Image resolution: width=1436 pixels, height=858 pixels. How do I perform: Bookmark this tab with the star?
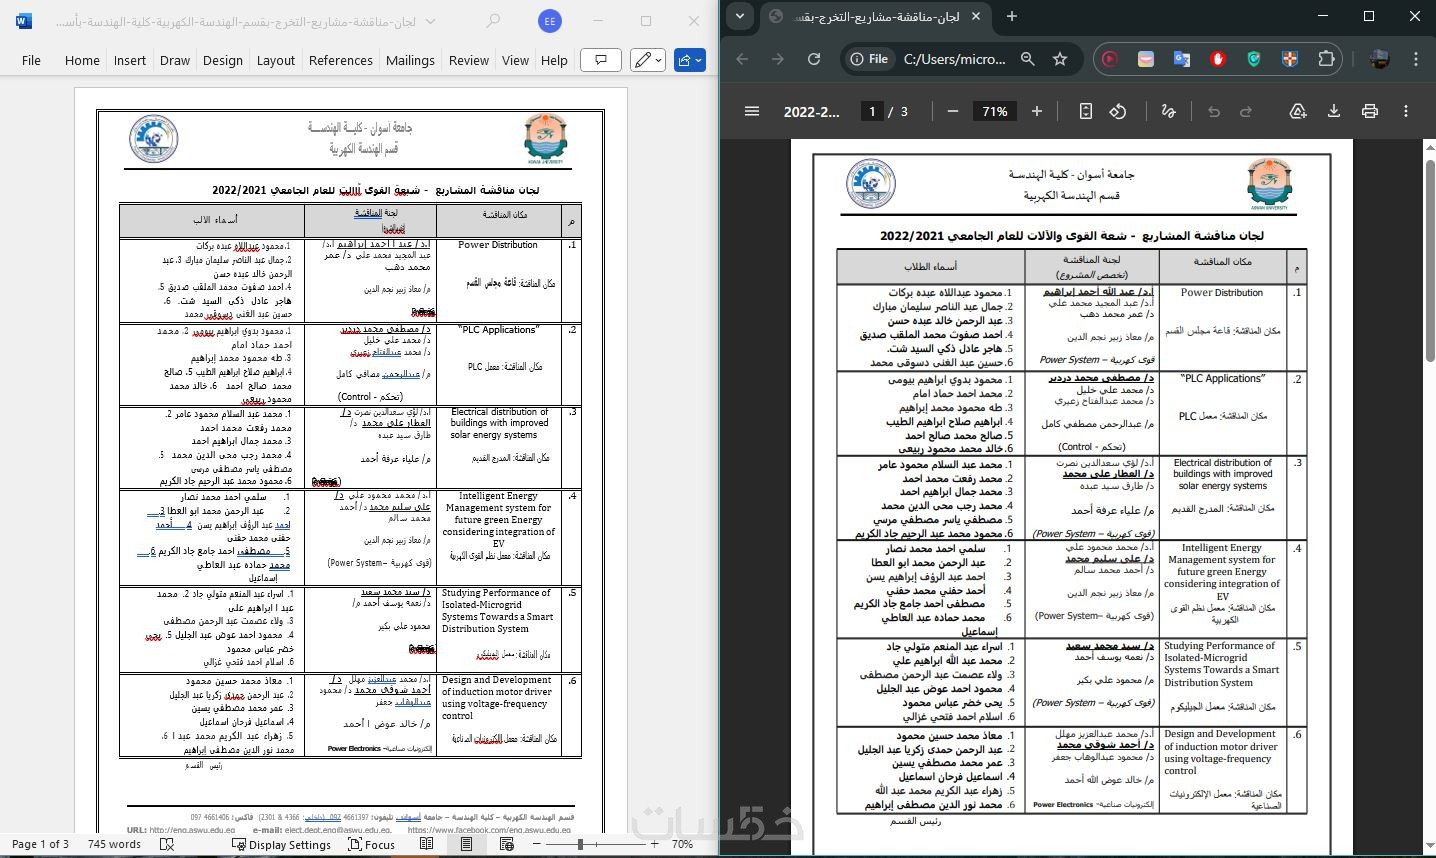coord(1060,59)
